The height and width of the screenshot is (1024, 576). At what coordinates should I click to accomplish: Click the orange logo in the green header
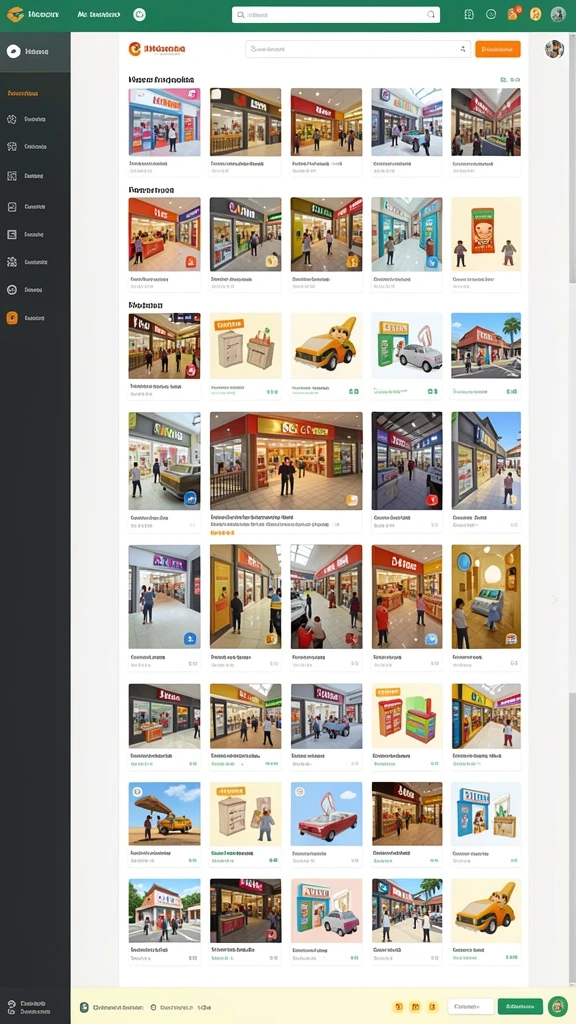(15, 14)
